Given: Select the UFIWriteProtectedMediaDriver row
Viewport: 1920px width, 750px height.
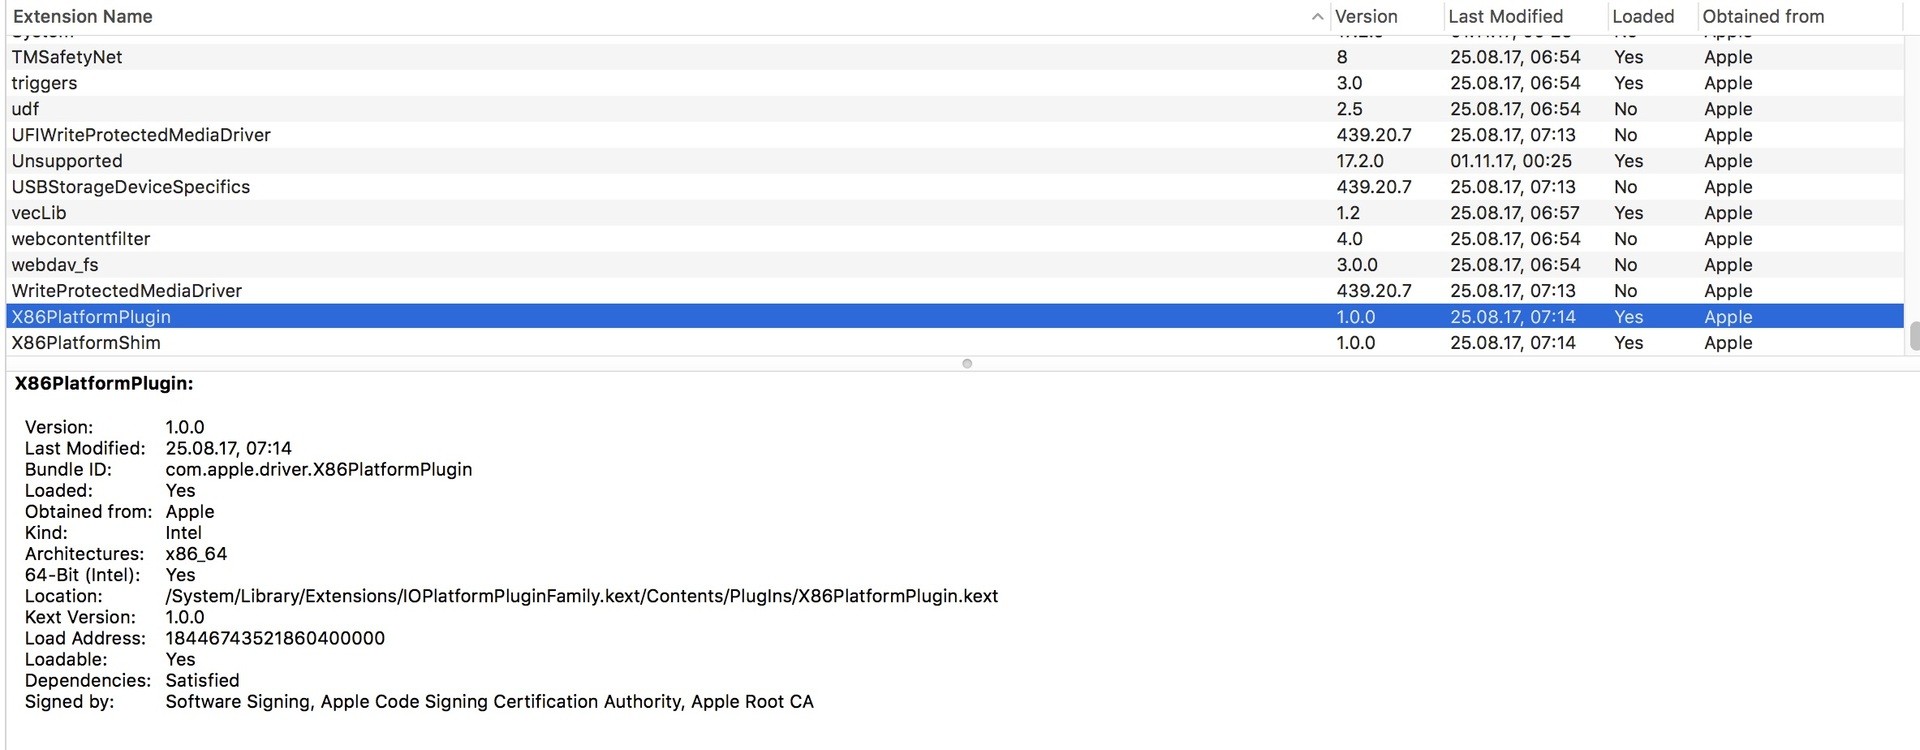Looking at the screenshot, I should [955, 135].
